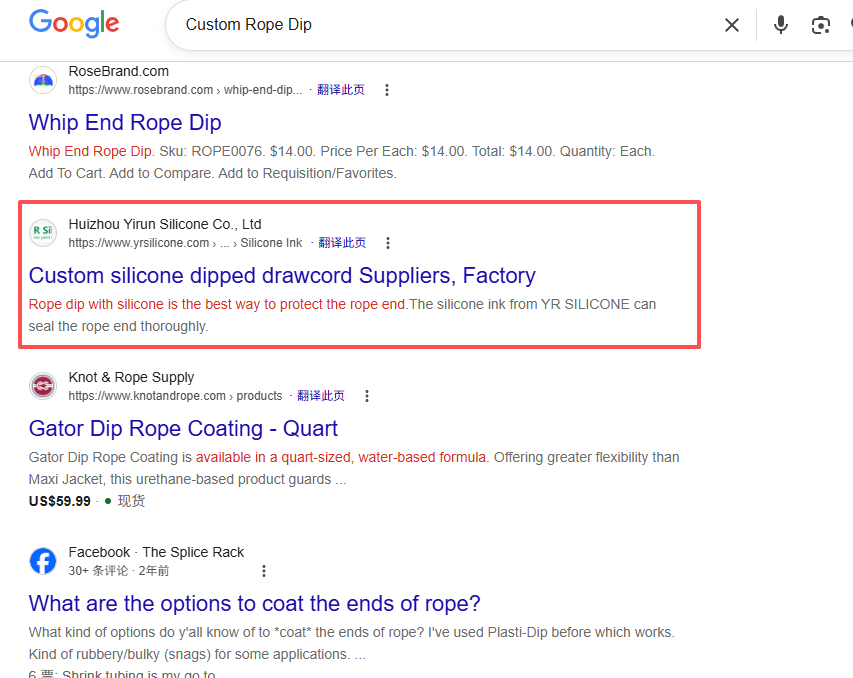Open Whip End Rope Dip result
The width and height of the screenshot is (853, 678).
click(125, 122)
